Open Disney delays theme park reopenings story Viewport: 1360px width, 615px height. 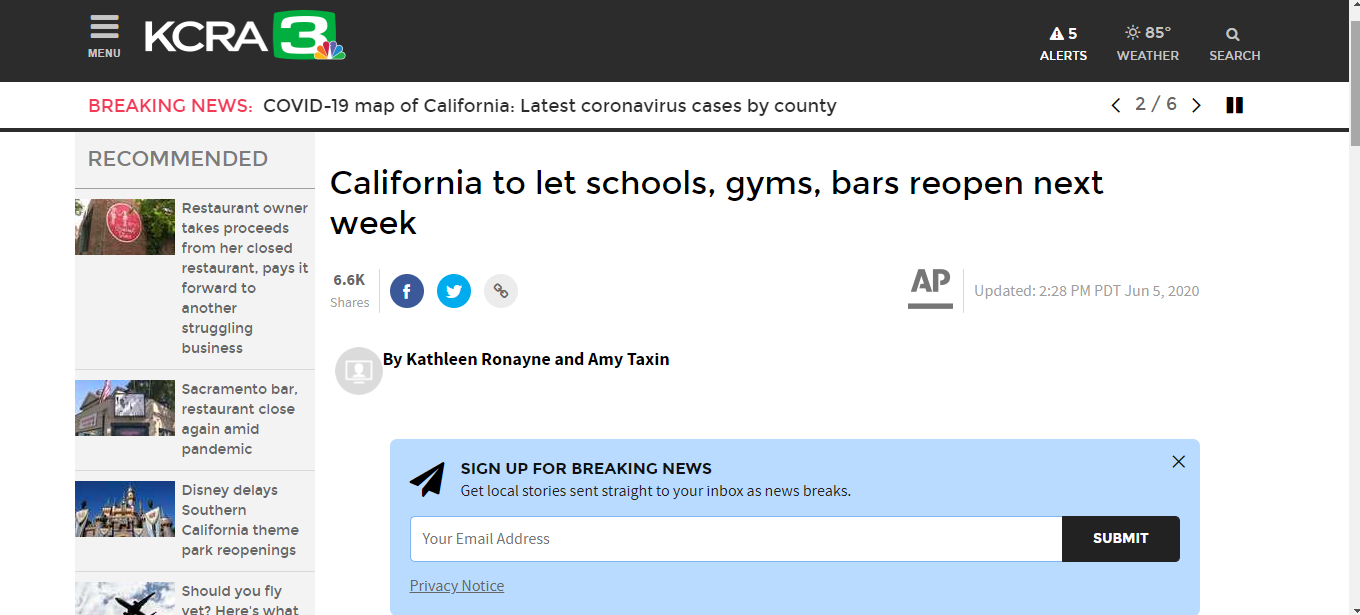[x=239, y=520]
